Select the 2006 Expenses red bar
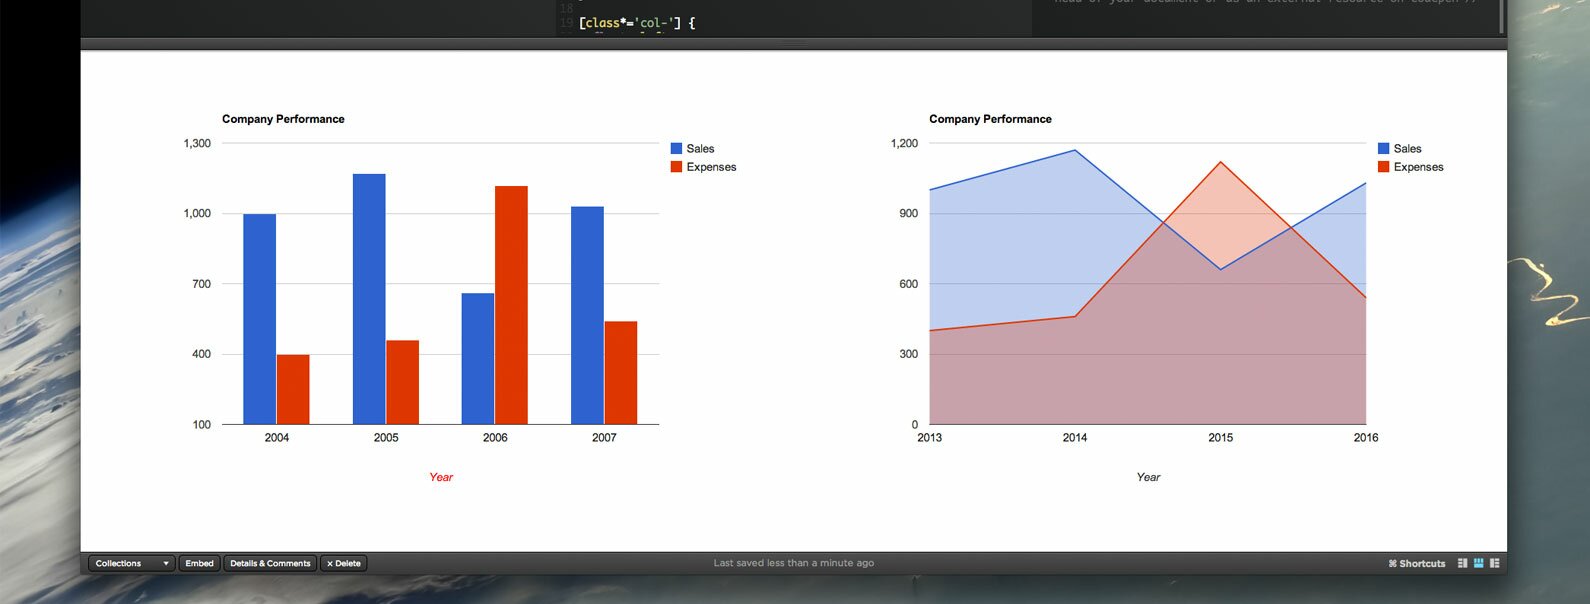Screen dimensions: 1590x604 (511, 305)
